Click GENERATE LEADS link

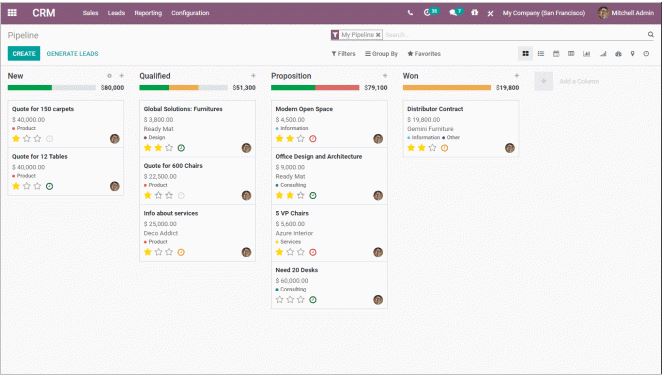coord(72,54)
